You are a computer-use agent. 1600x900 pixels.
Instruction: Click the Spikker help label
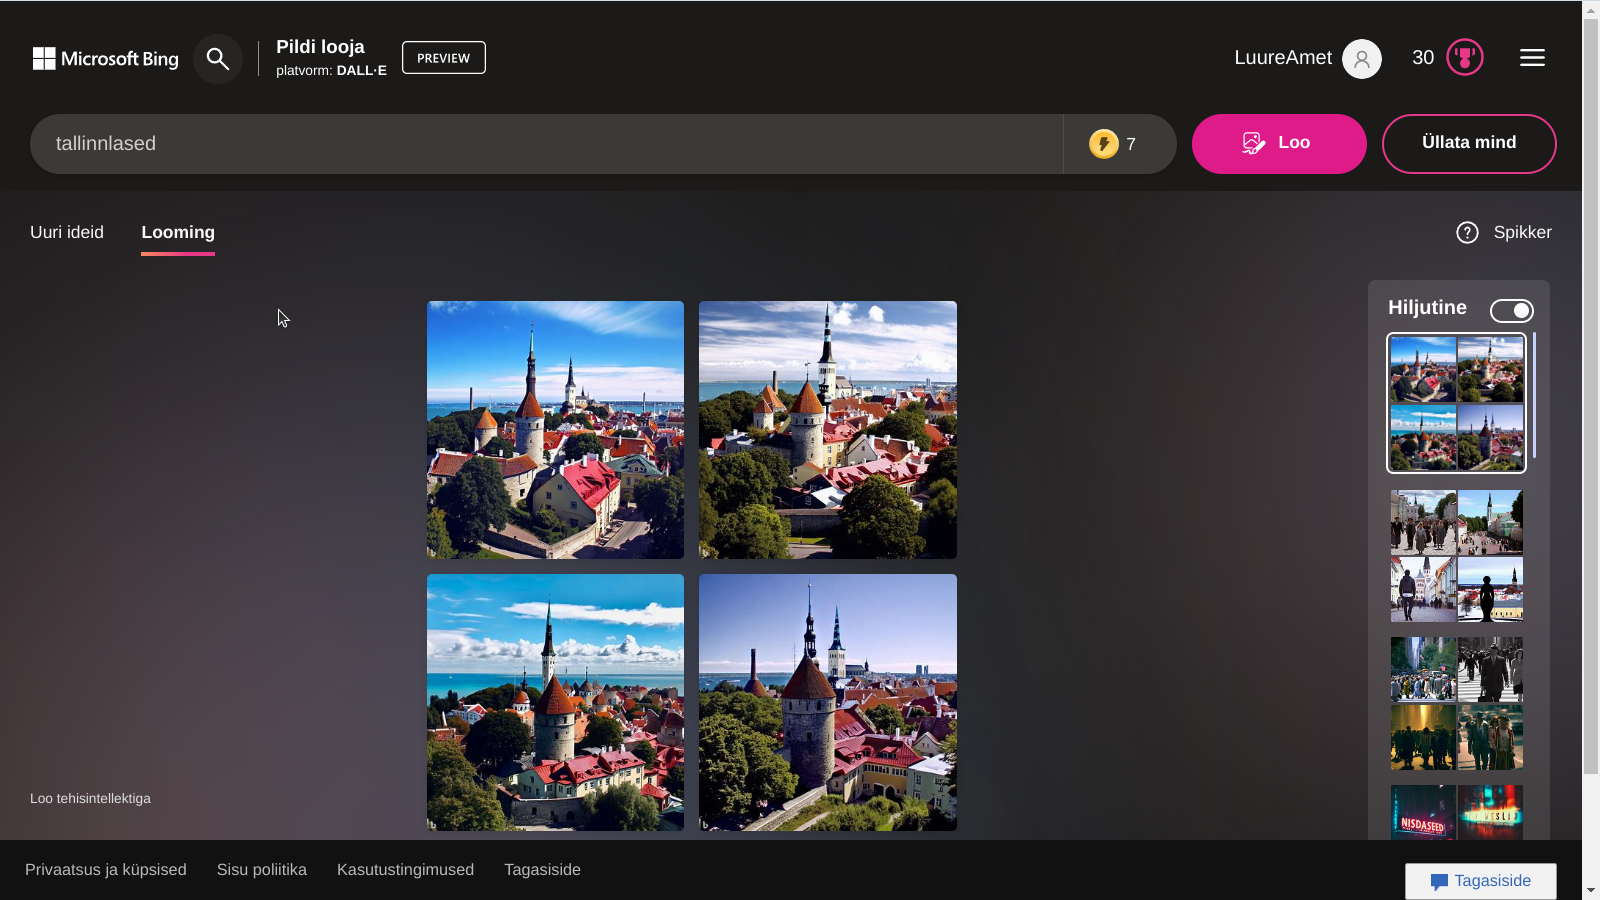[x=1522, y=232]
